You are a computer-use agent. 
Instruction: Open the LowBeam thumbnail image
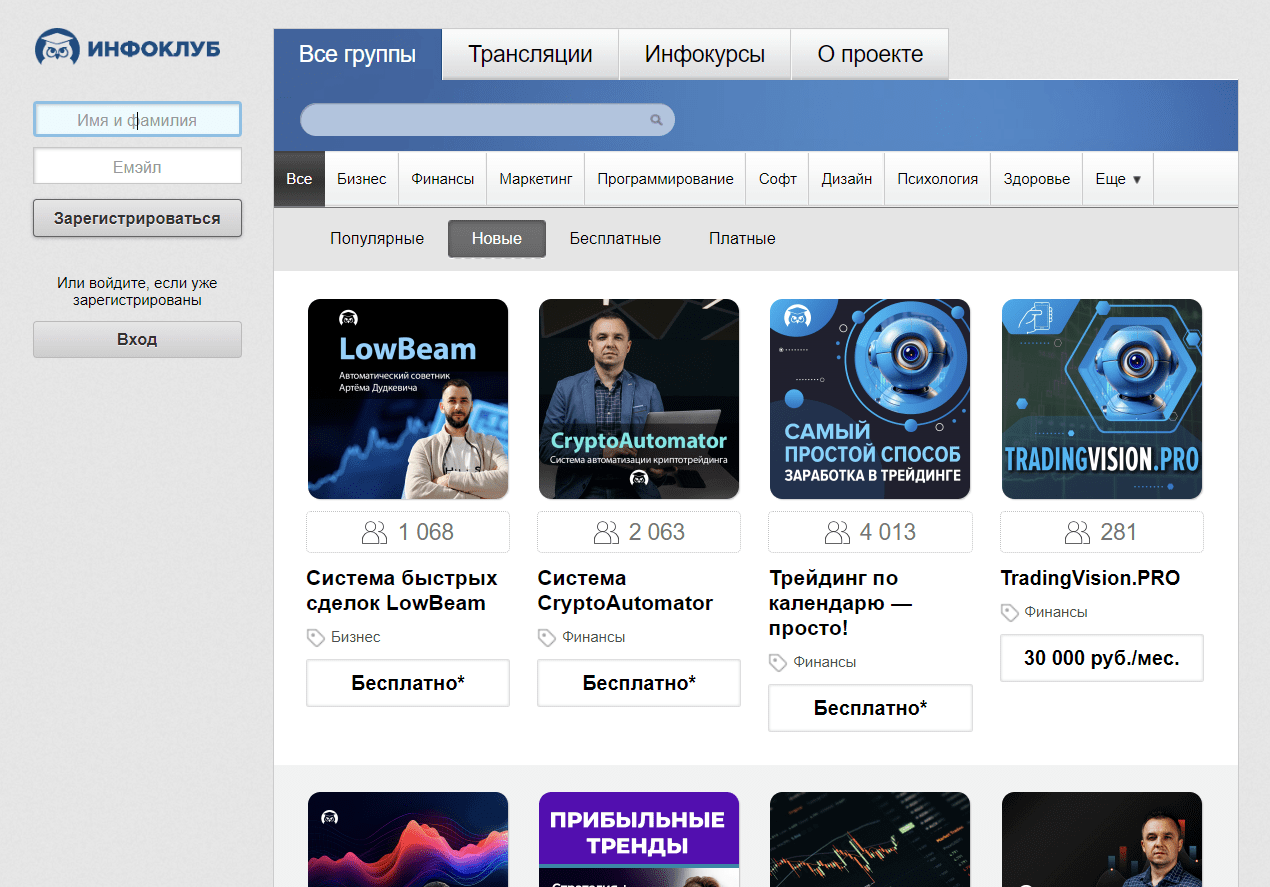[x=408, y=399]
